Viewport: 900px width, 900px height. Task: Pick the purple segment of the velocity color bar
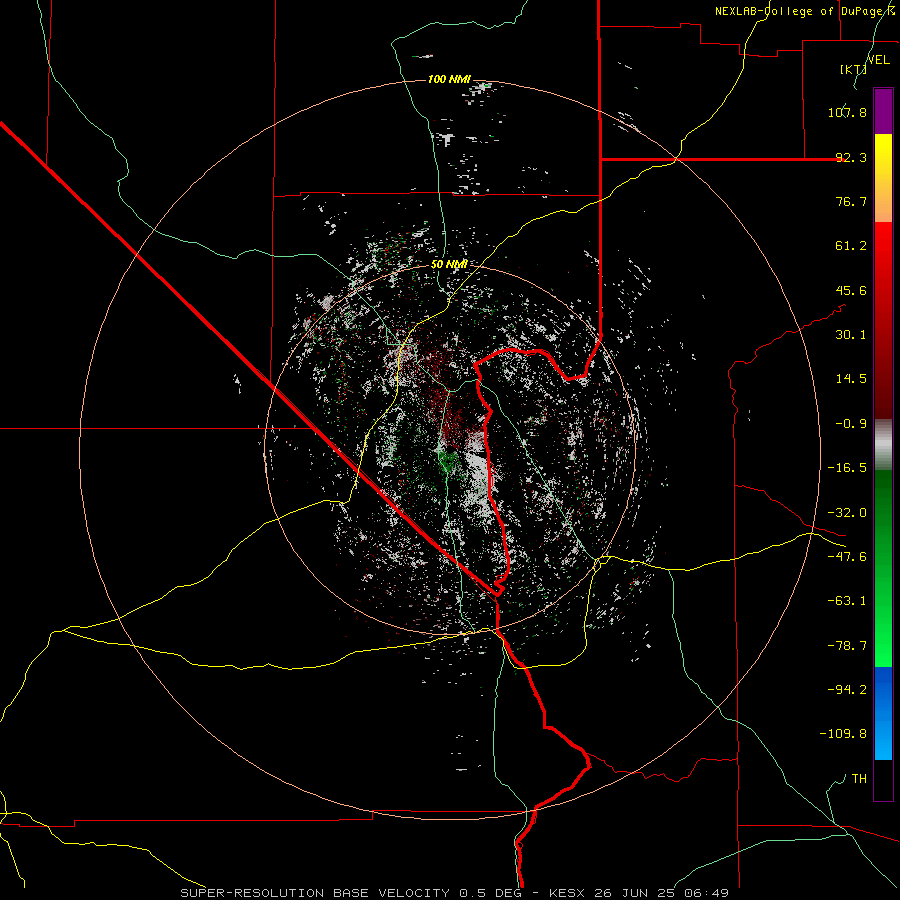point(883,111)
